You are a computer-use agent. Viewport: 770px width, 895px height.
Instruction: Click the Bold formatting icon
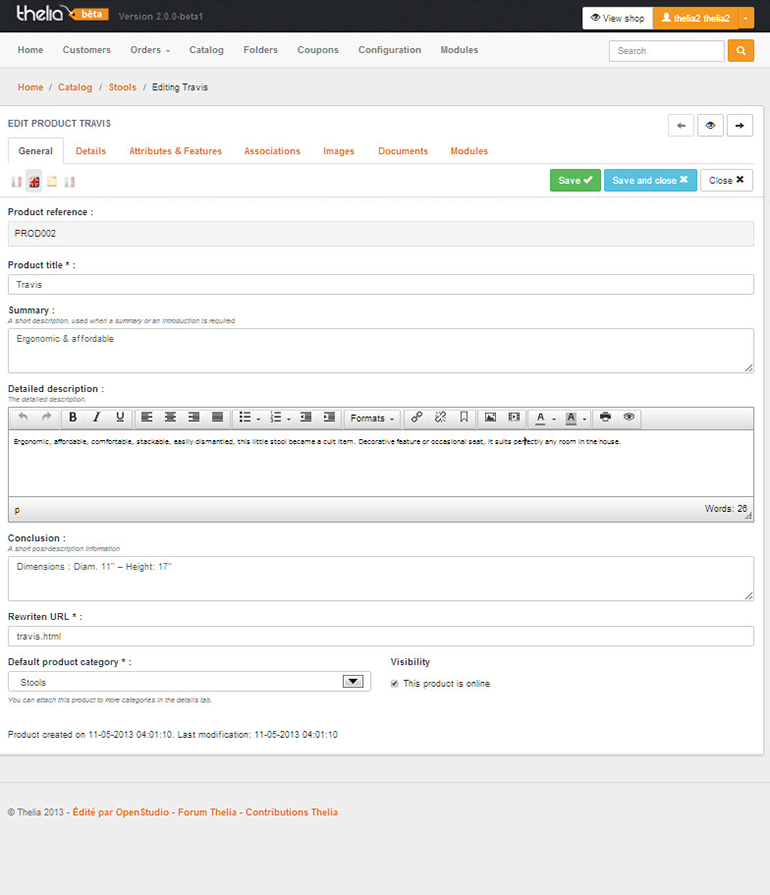(73, 418)
